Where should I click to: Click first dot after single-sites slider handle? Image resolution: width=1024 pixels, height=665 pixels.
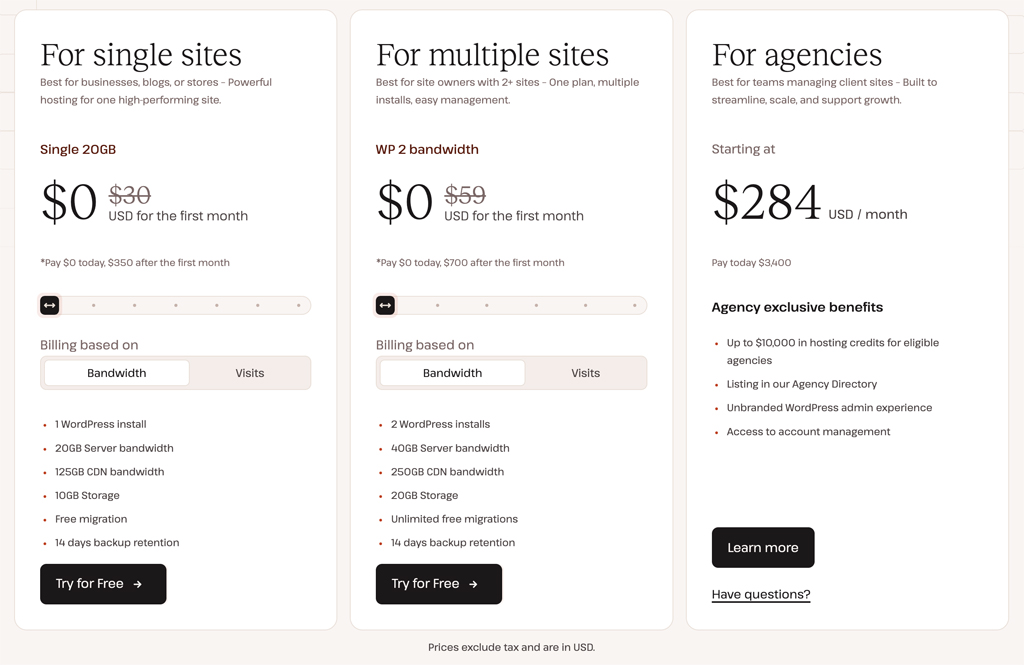point(94,305)
